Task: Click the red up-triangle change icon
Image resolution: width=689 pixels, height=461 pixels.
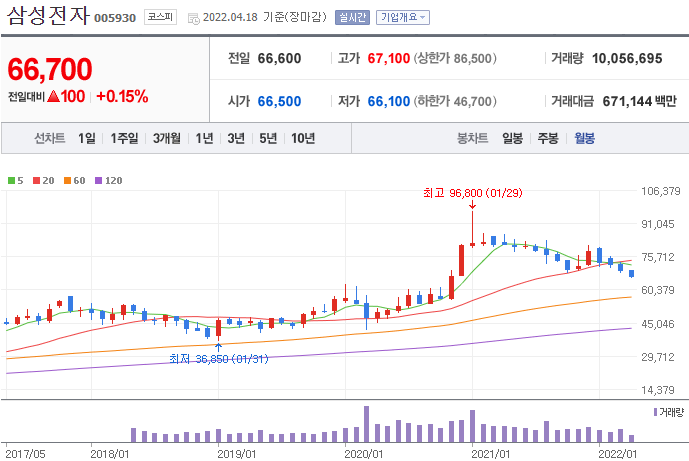Action: [53, 96]
